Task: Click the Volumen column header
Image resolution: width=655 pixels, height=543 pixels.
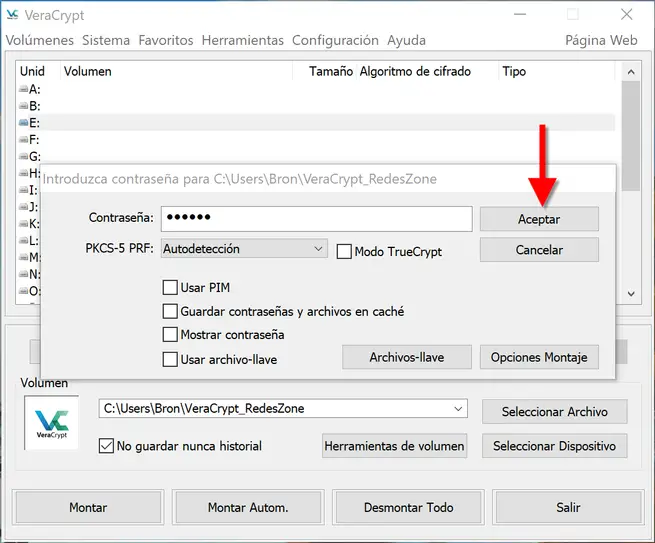Action: (175, 71)
